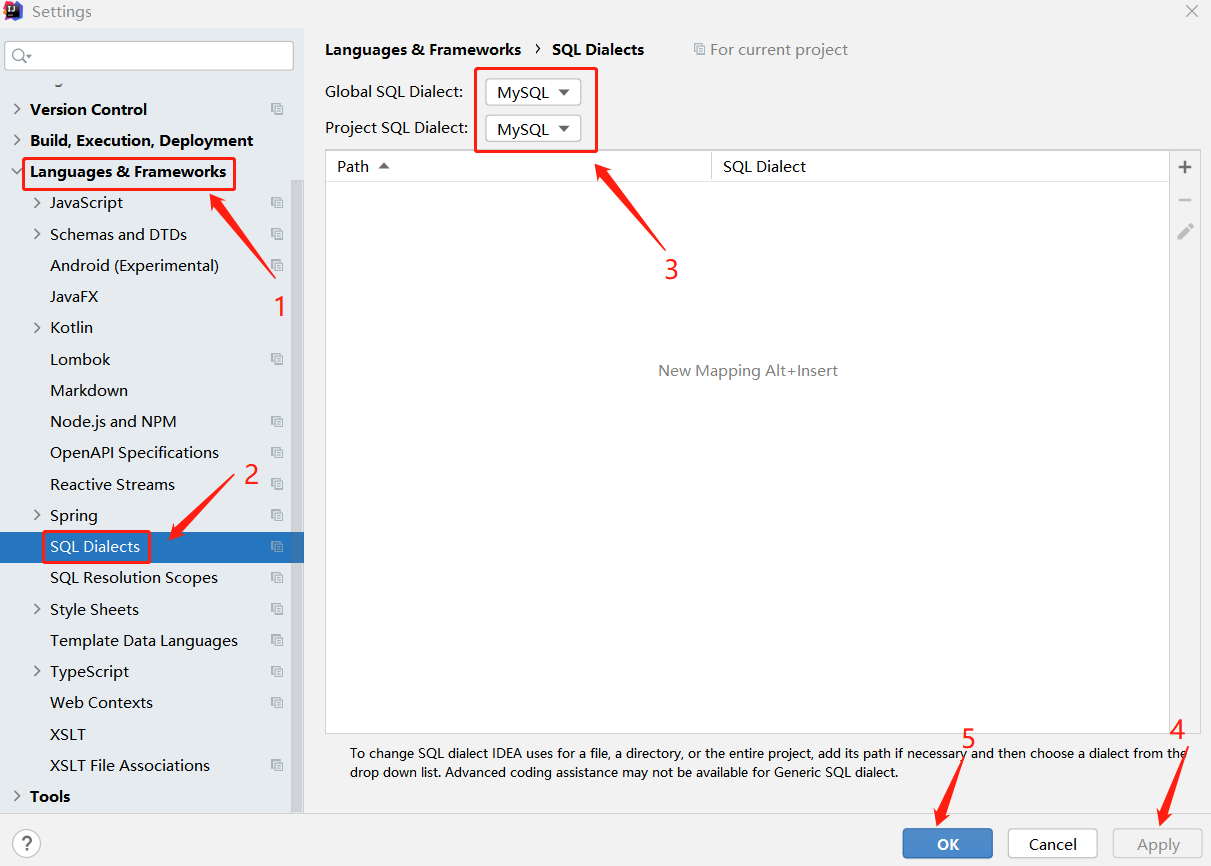Image resolution: width=1211 pixels, height=866 pixels.
Task: Expand Build, Execution, Deployment section
Action: coord(16,141)
